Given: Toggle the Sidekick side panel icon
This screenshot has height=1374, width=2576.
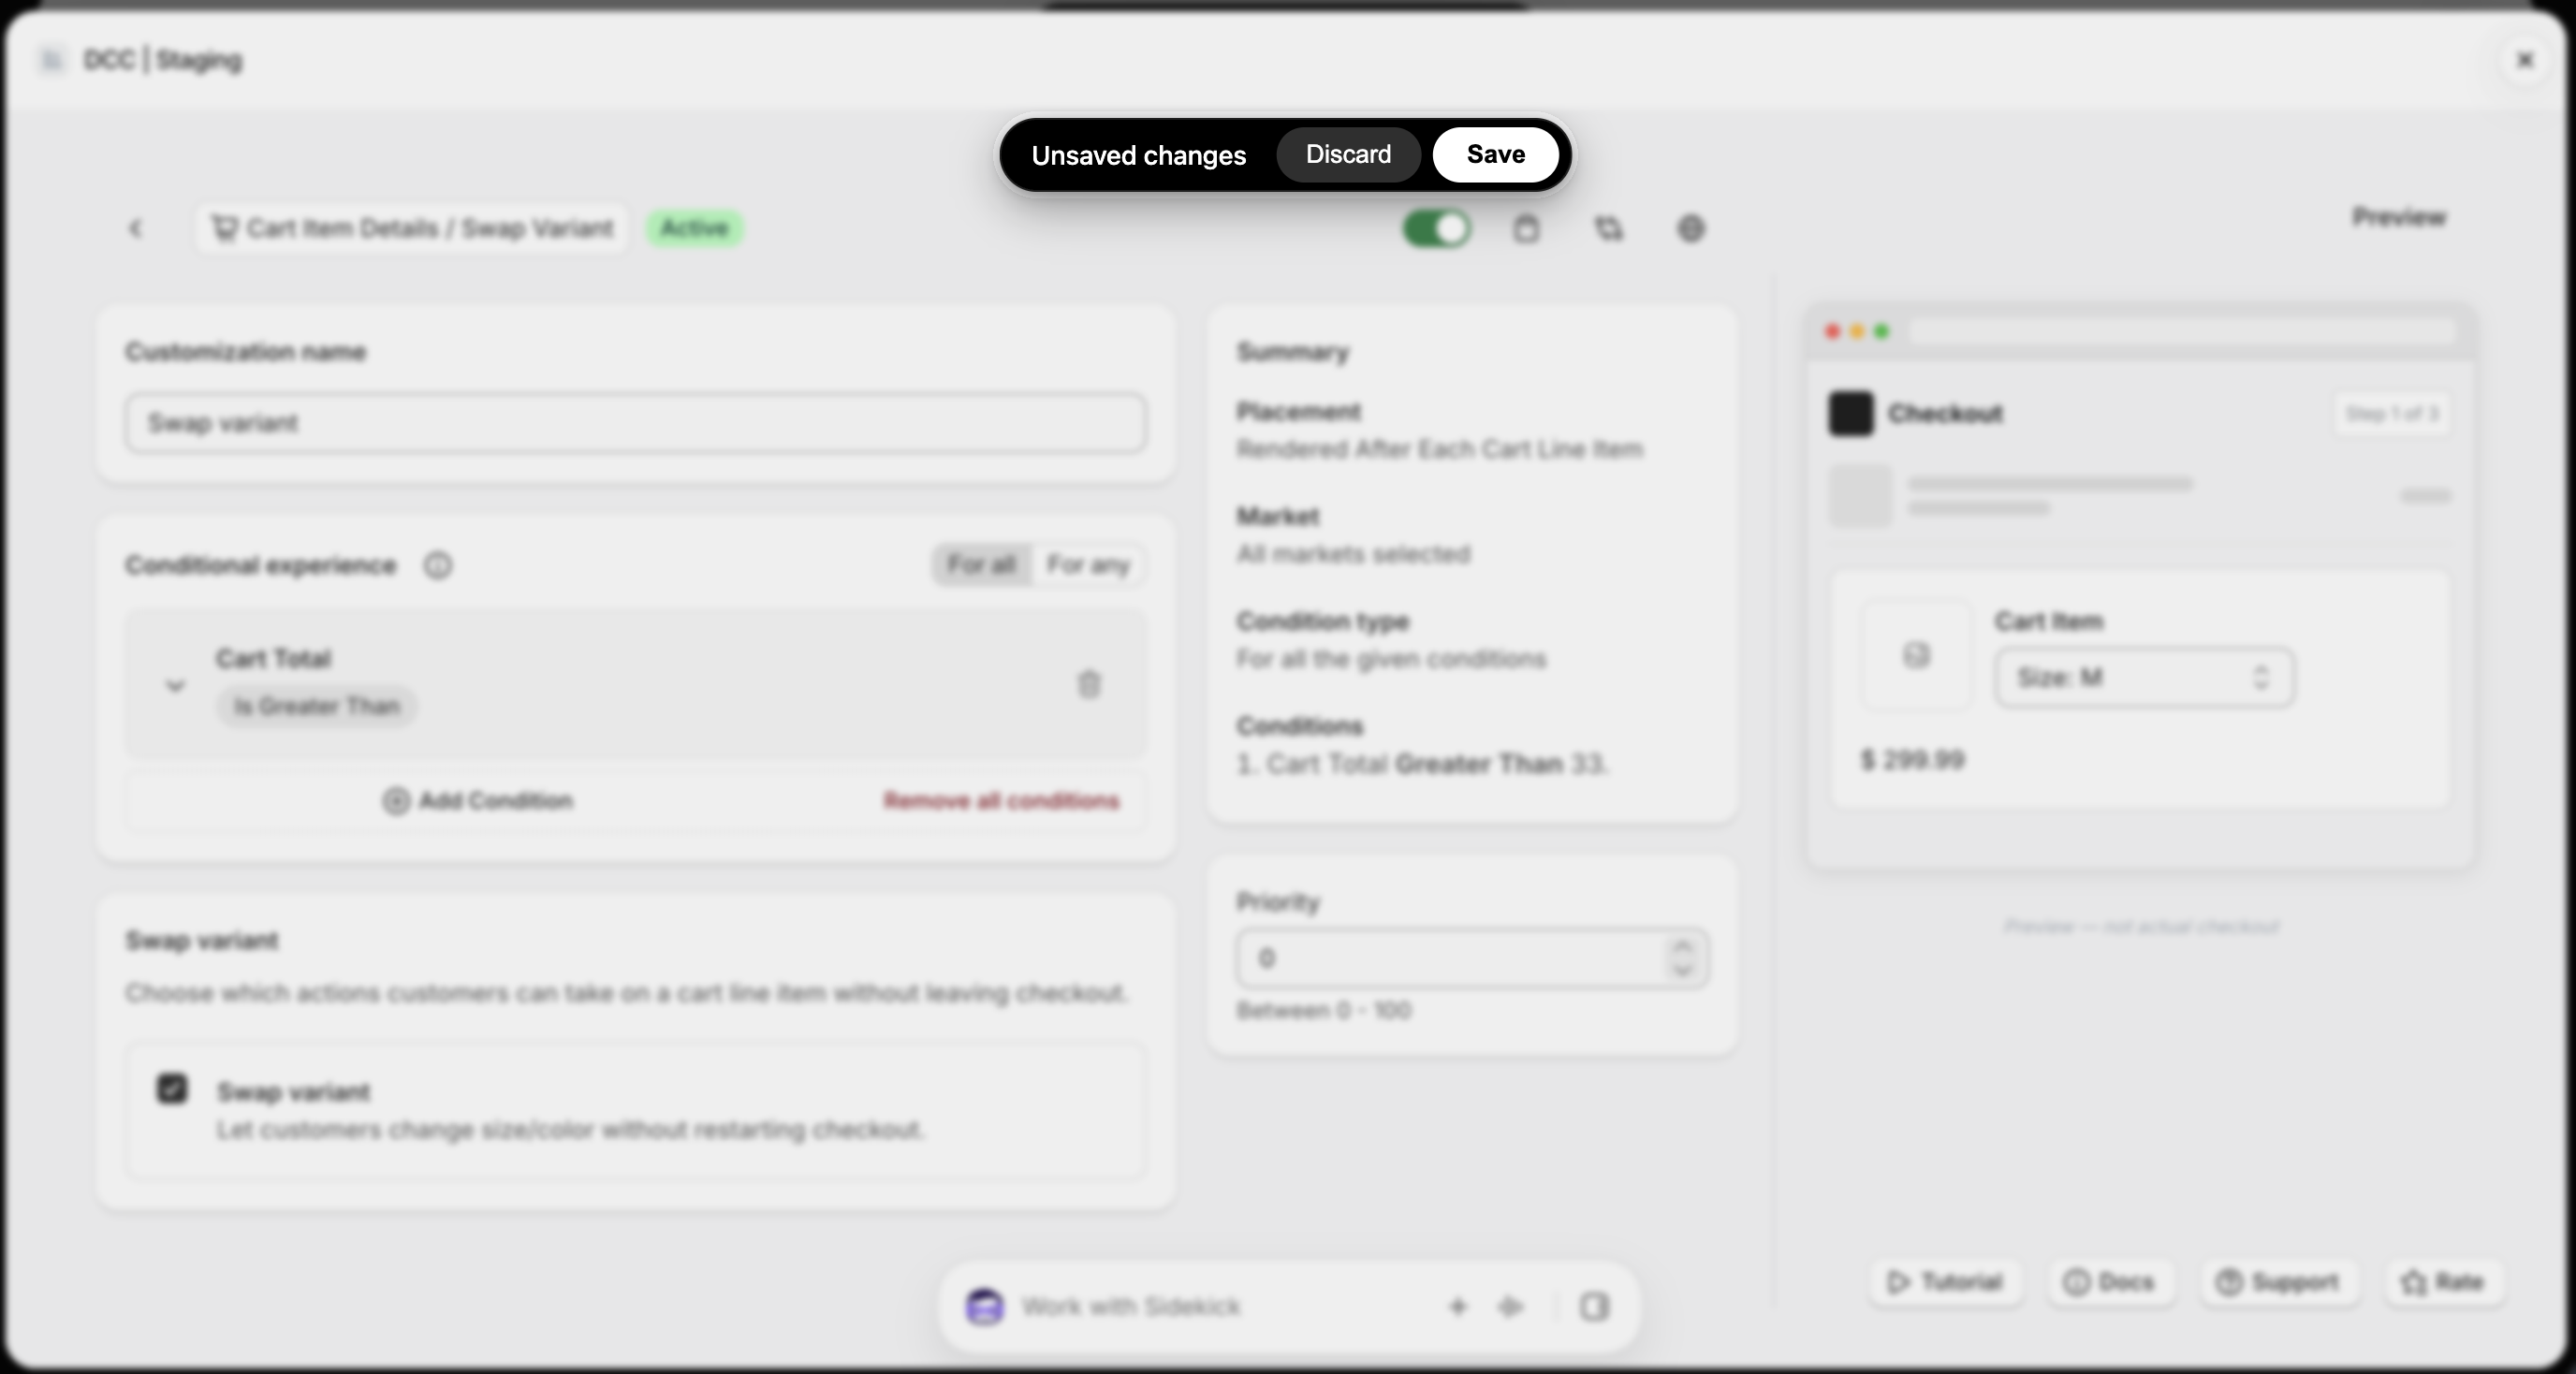Looking at the screenshot, I should [x=1594, y=1307].
